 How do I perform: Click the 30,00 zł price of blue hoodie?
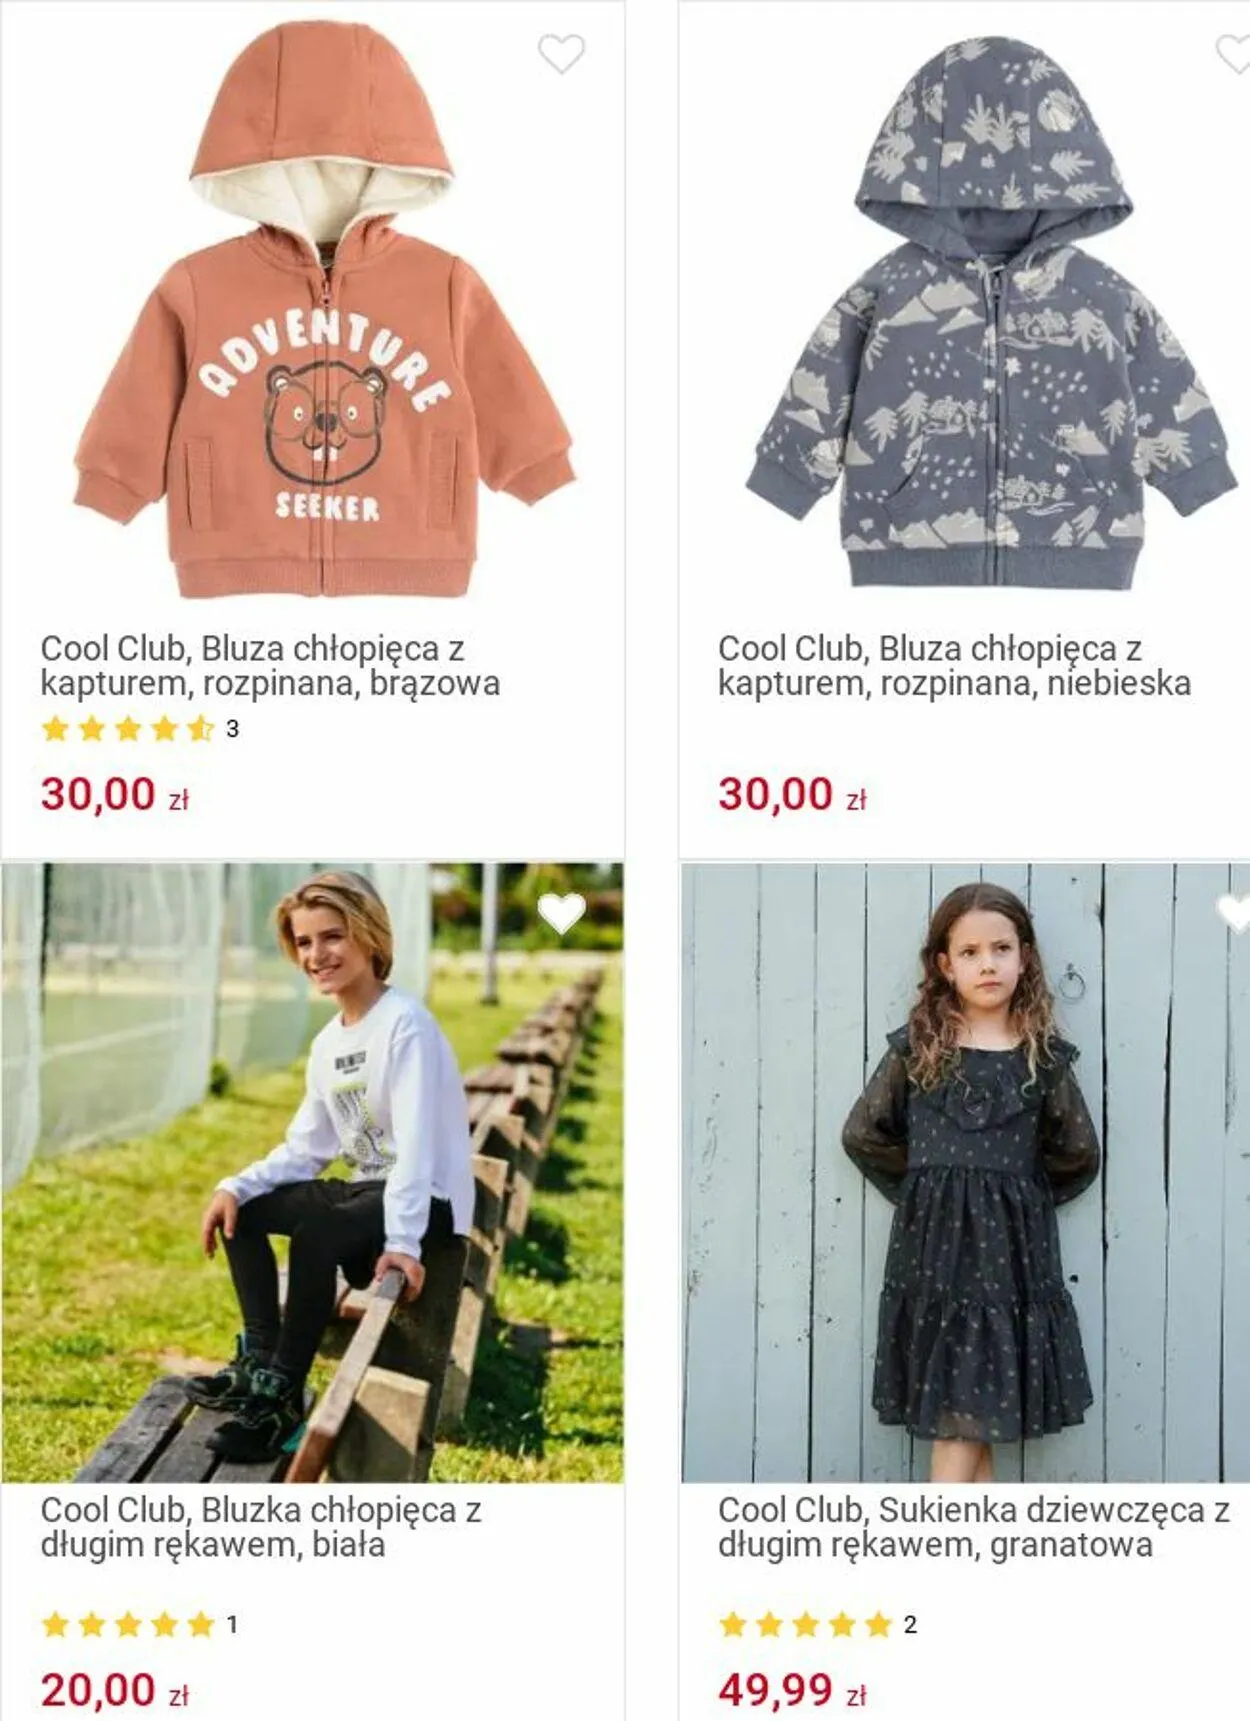click(x=792, y=795)
